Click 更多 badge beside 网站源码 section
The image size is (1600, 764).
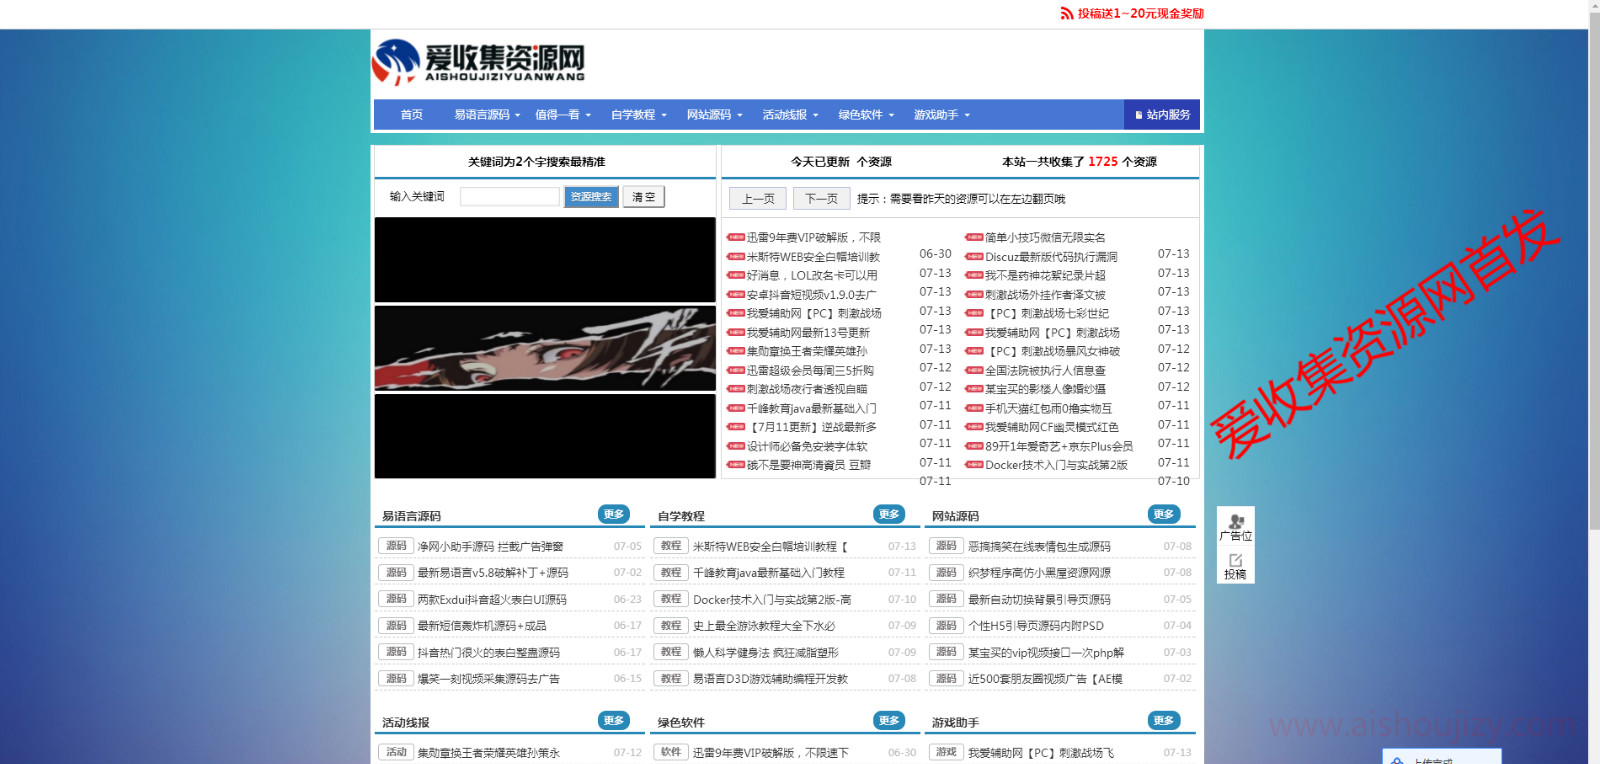tap(1164, 514)
